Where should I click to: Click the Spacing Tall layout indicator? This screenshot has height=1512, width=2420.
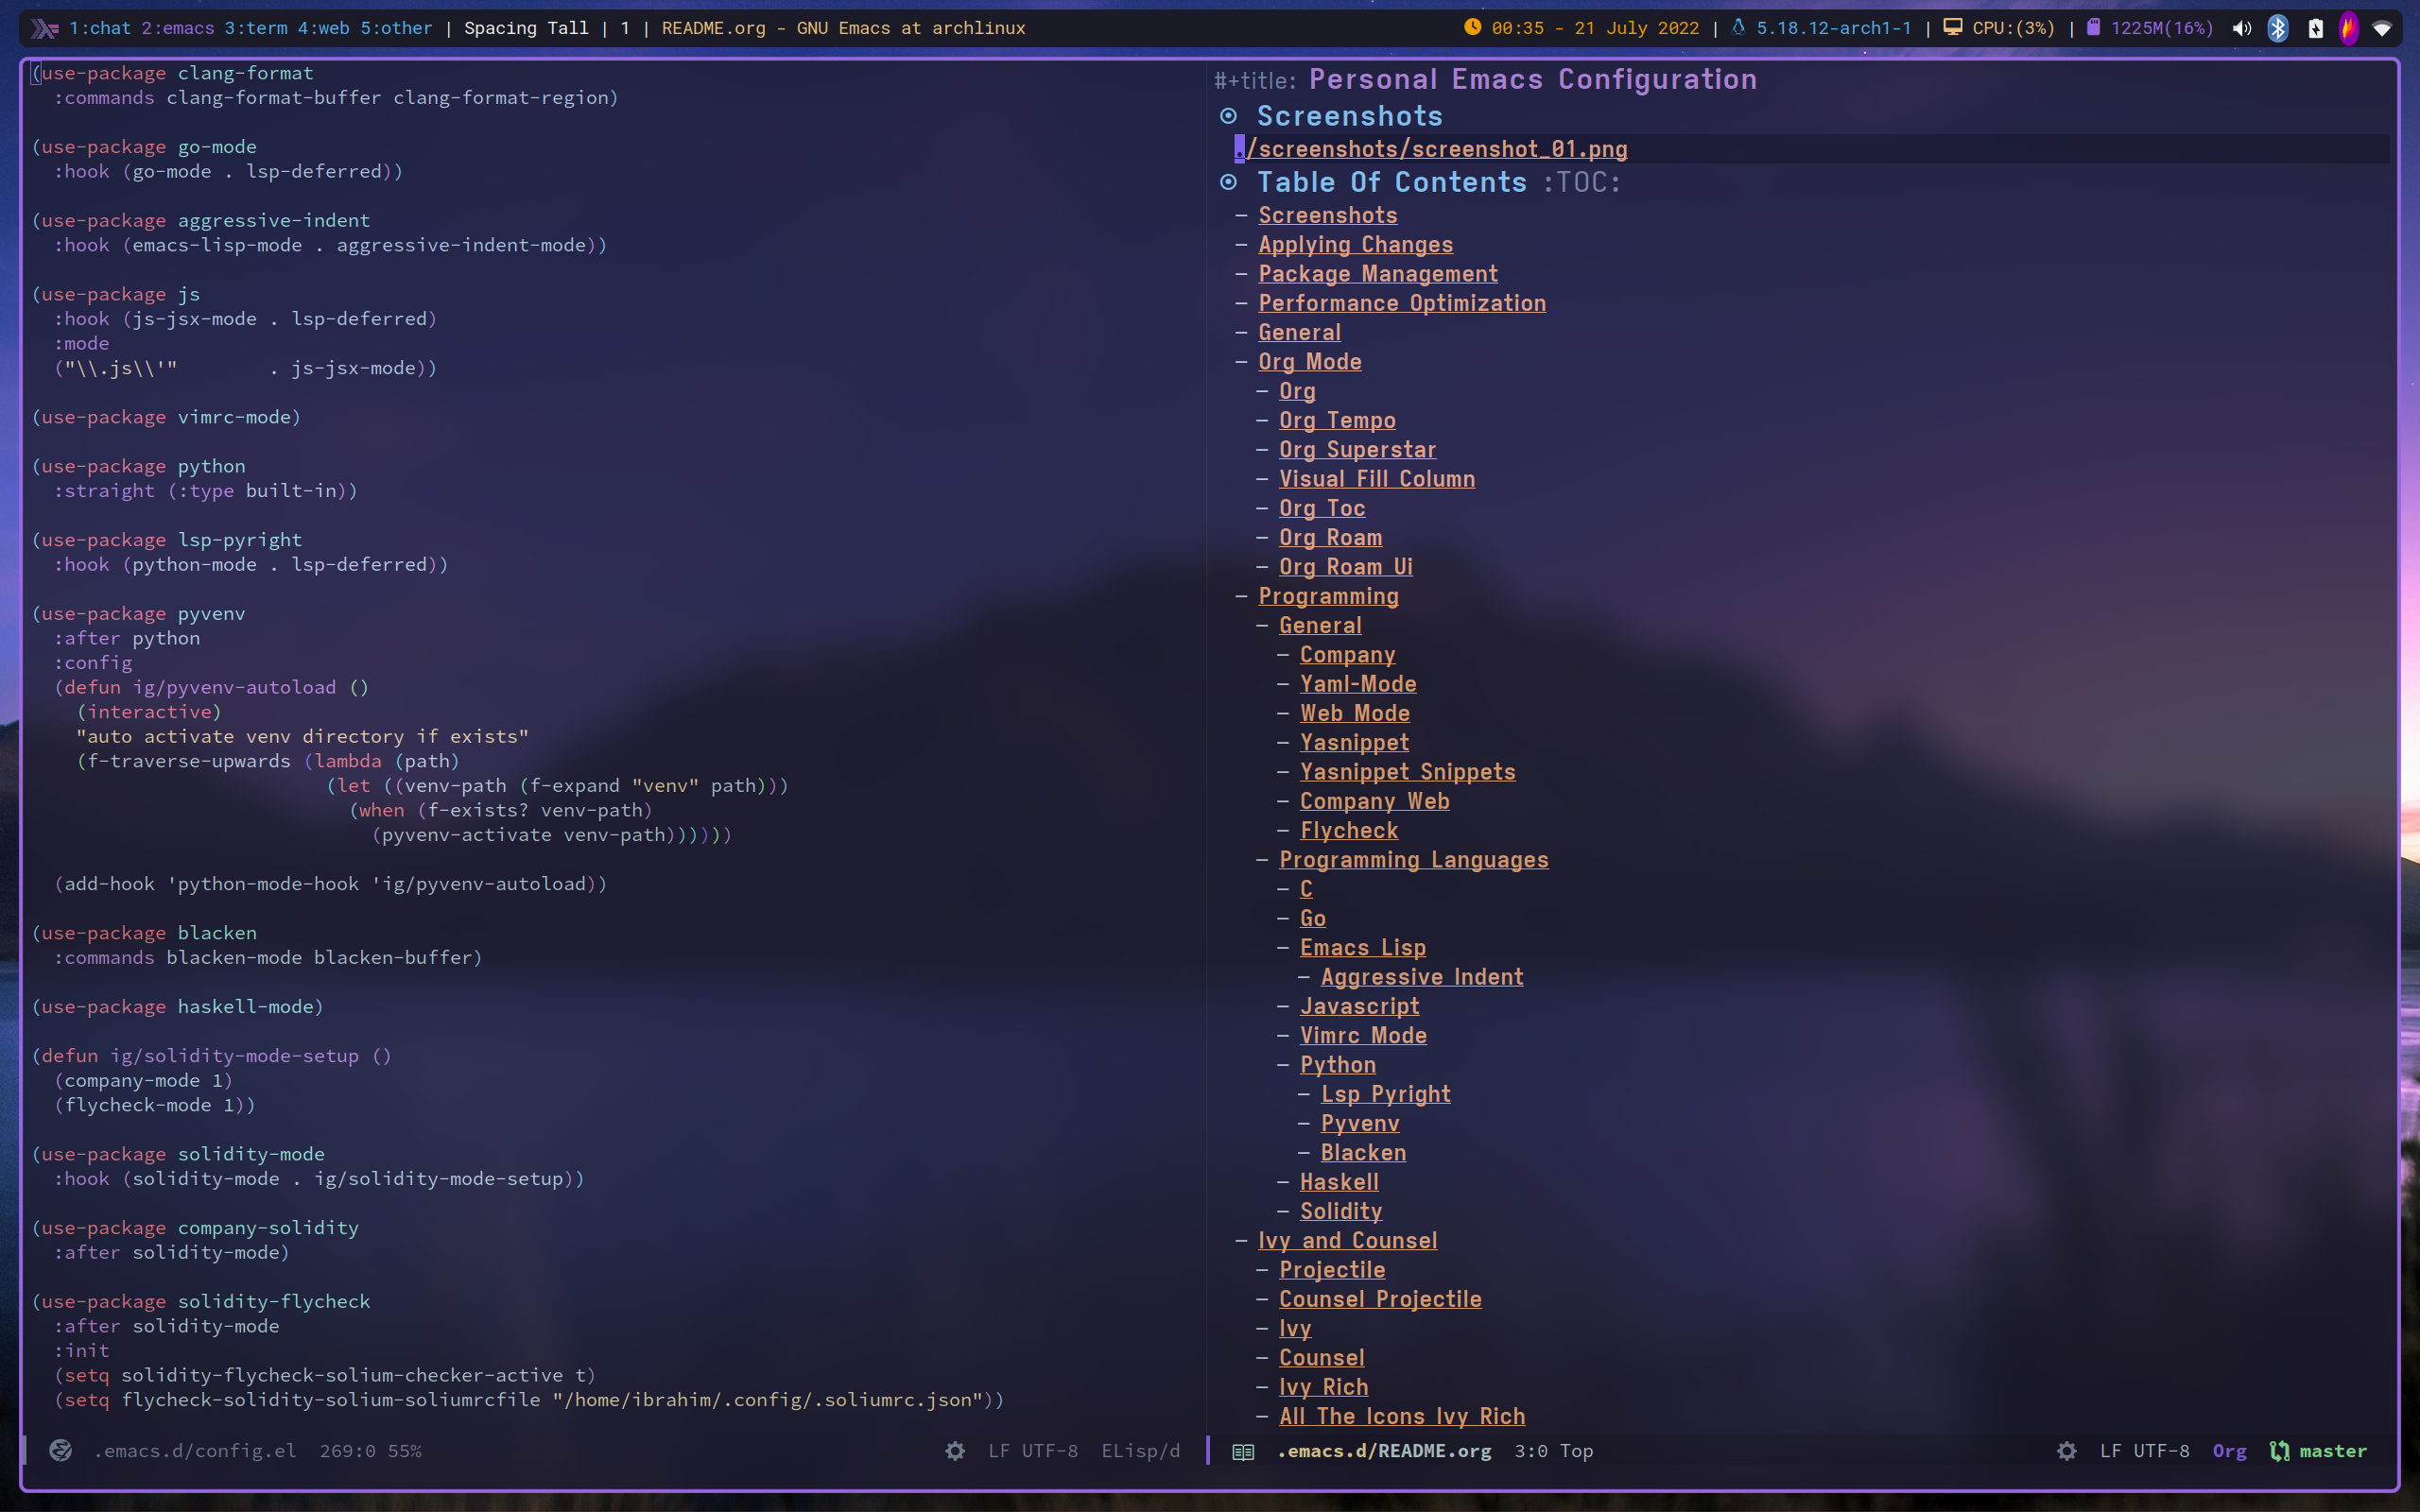pos(526,28)
